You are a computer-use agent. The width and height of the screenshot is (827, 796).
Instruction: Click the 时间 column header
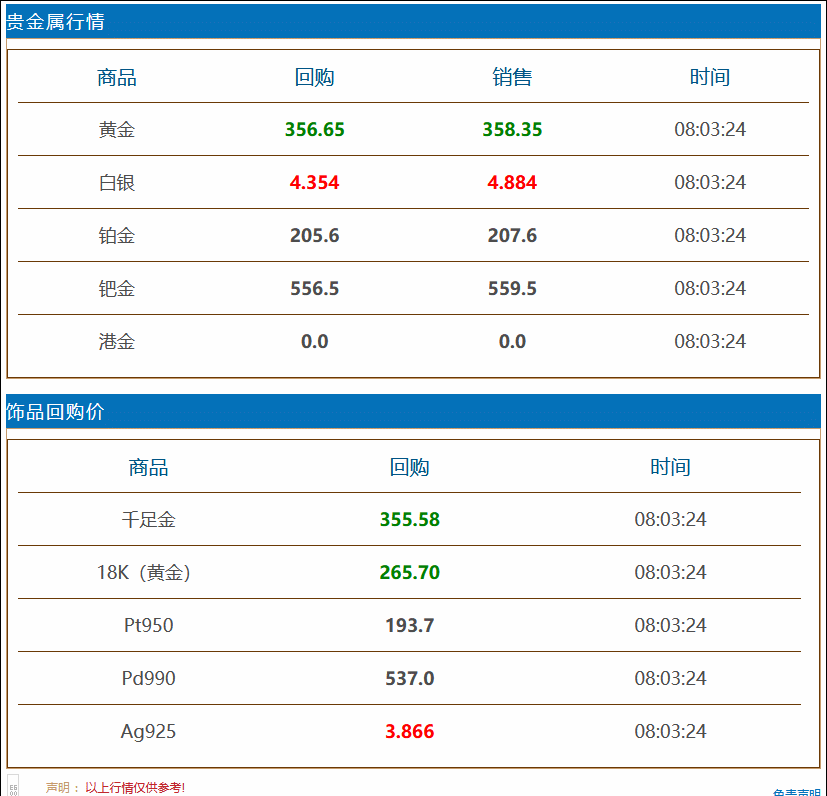coord(710,77)
